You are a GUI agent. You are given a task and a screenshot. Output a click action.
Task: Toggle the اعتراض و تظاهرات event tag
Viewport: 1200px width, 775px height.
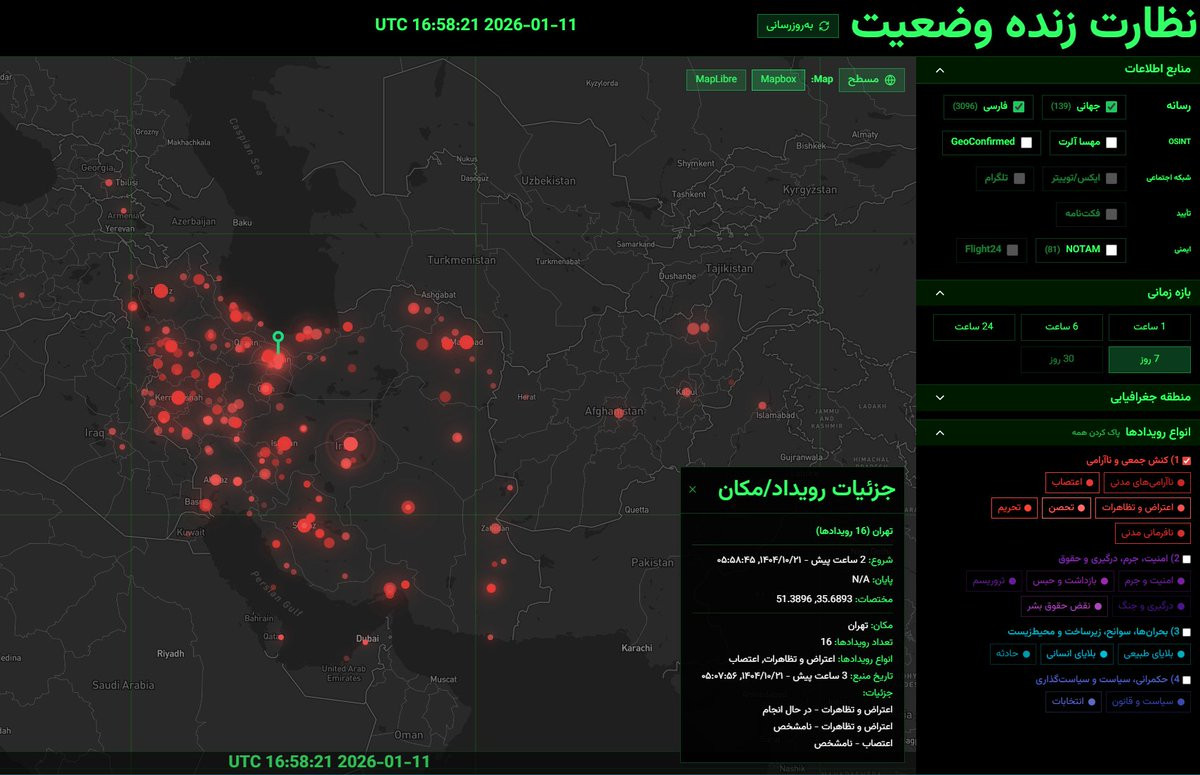(x=1145, y=508)
